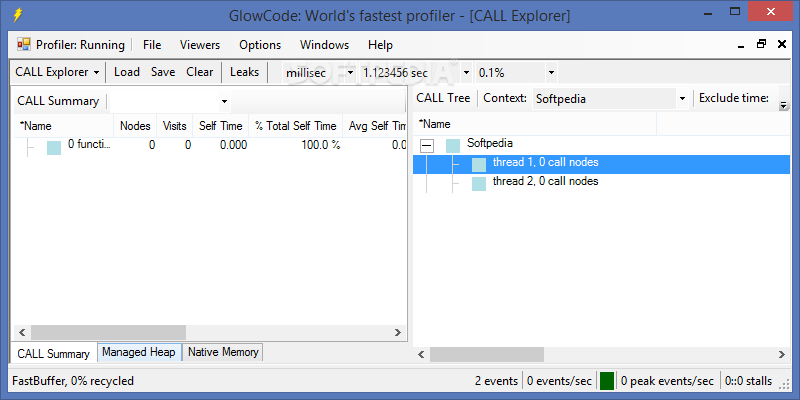The image size is (800, 400).
Task: Click left arrow of CALL Summary scrollbar
Action: 21,333
